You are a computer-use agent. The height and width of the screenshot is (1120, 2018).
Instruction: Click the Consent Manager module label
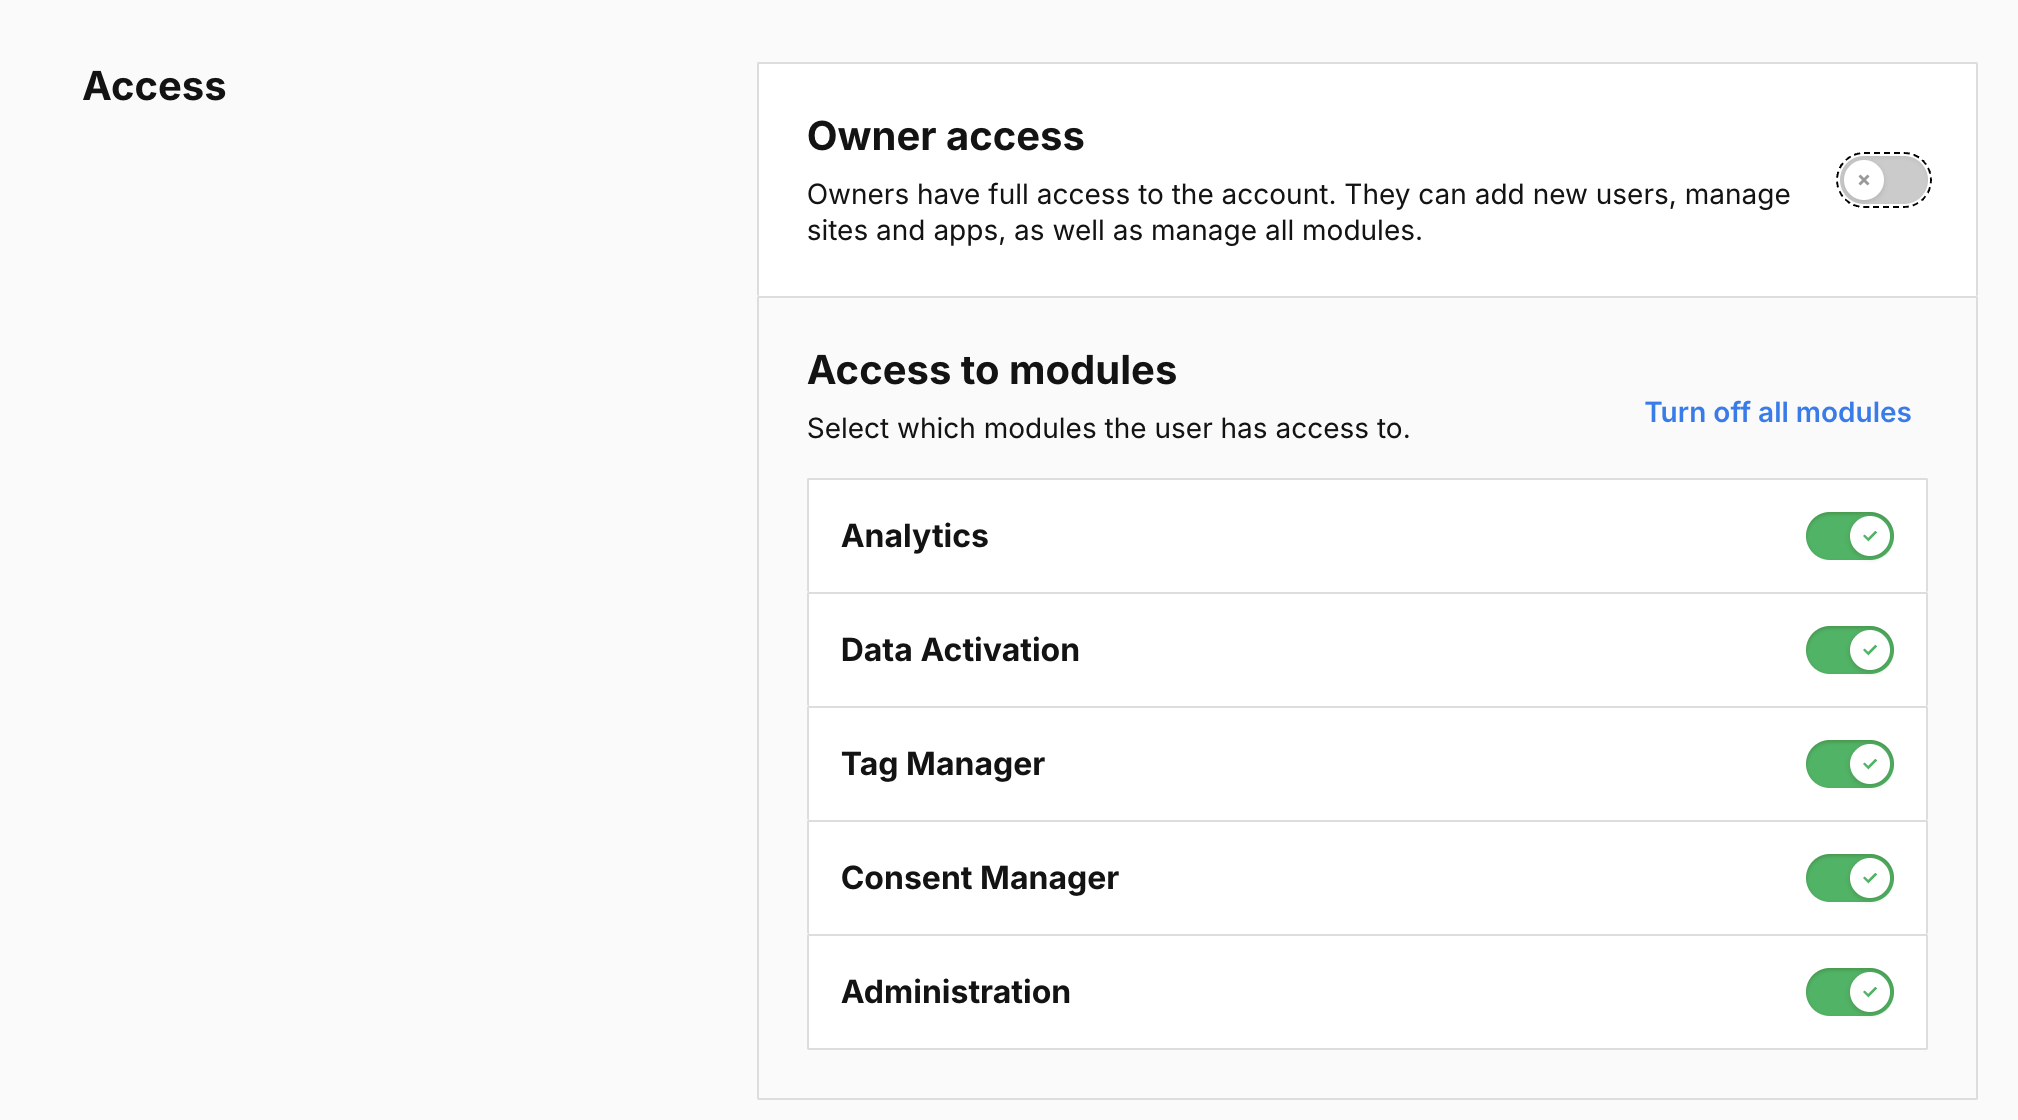tap(979, 878)
